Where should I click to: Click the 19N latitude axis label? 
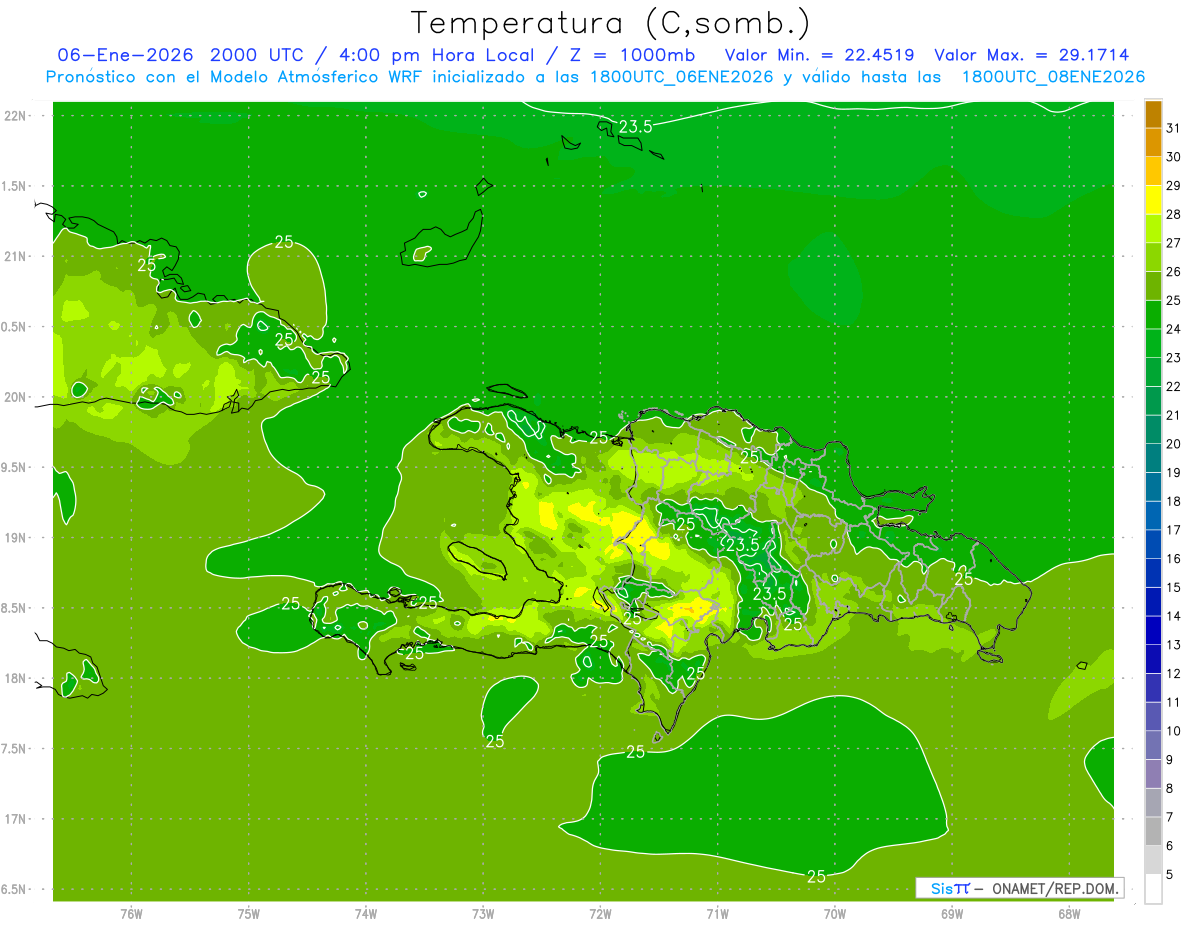click(15, 538)
